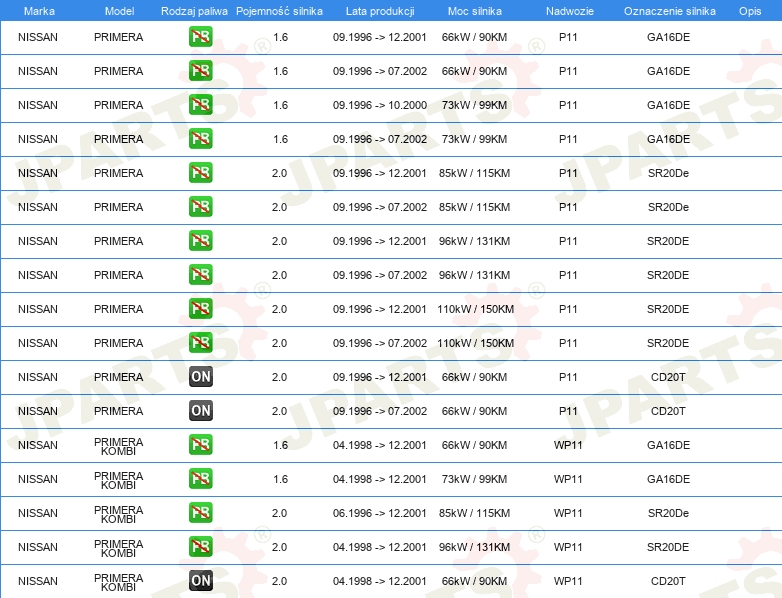Click GA16DE in the row ending 10.2000

668,105
